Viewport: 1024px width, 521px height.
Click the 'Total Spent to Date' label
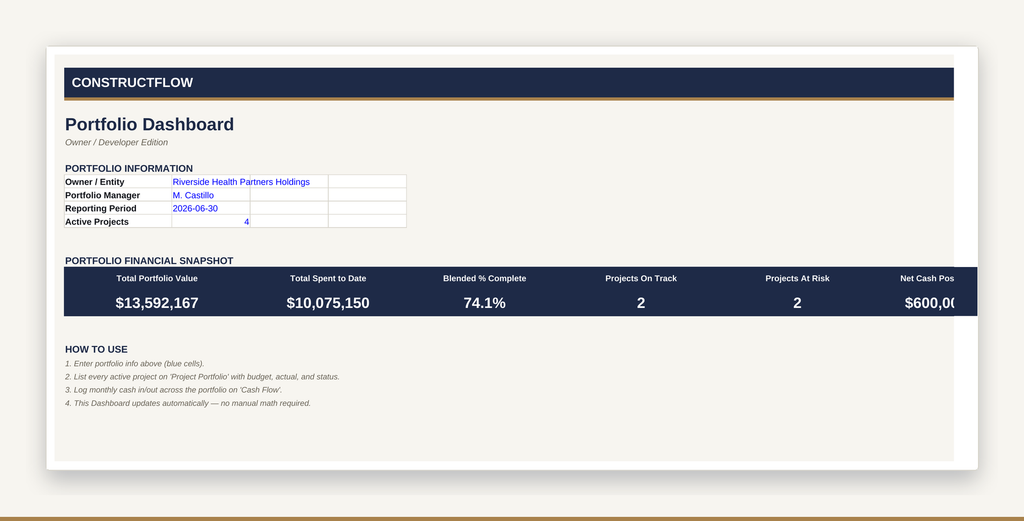pyautogui.click(x=328, y=278)
